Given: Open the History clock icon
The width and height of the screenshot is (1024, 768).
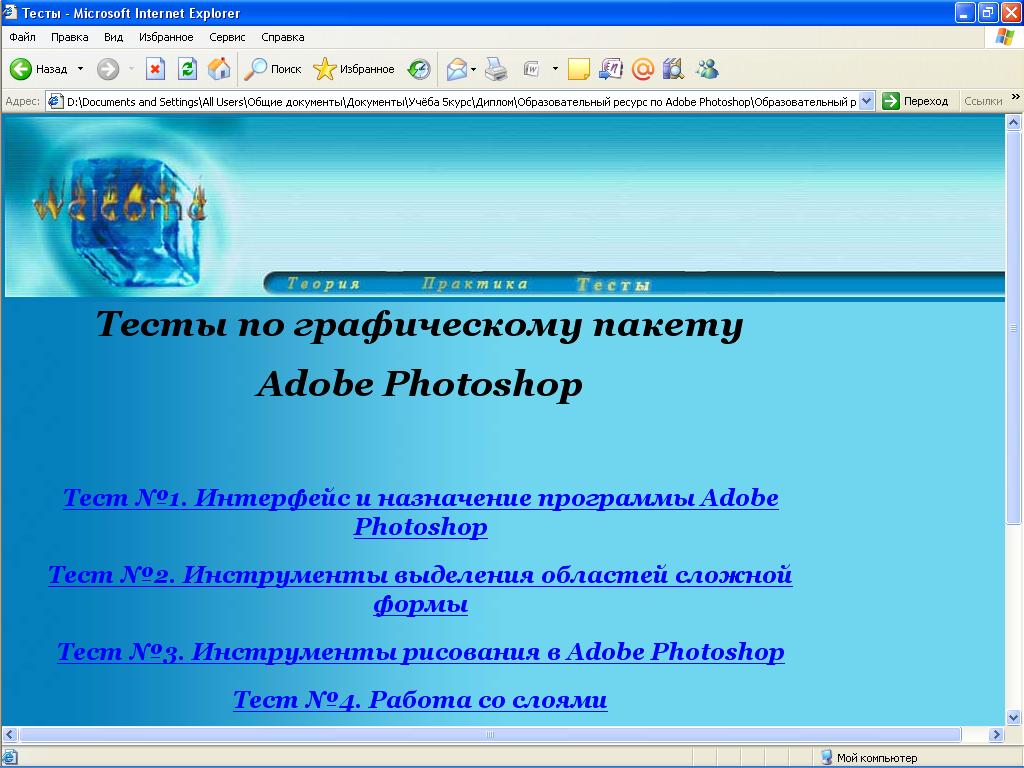Looking at the screenshot, I should [x=419, y=69].
